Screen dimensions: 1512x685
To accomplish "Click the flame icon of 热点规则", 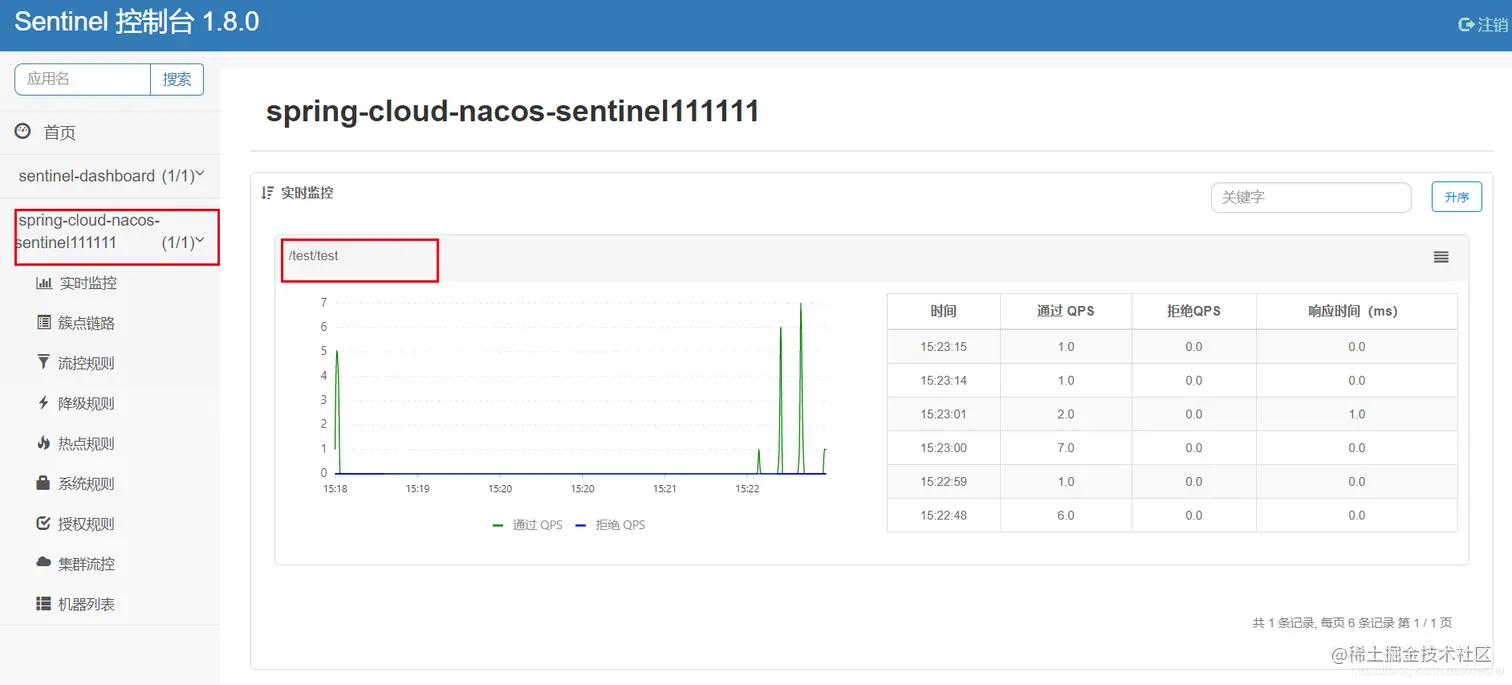I will pyautogui.click(x=43, y=443).
